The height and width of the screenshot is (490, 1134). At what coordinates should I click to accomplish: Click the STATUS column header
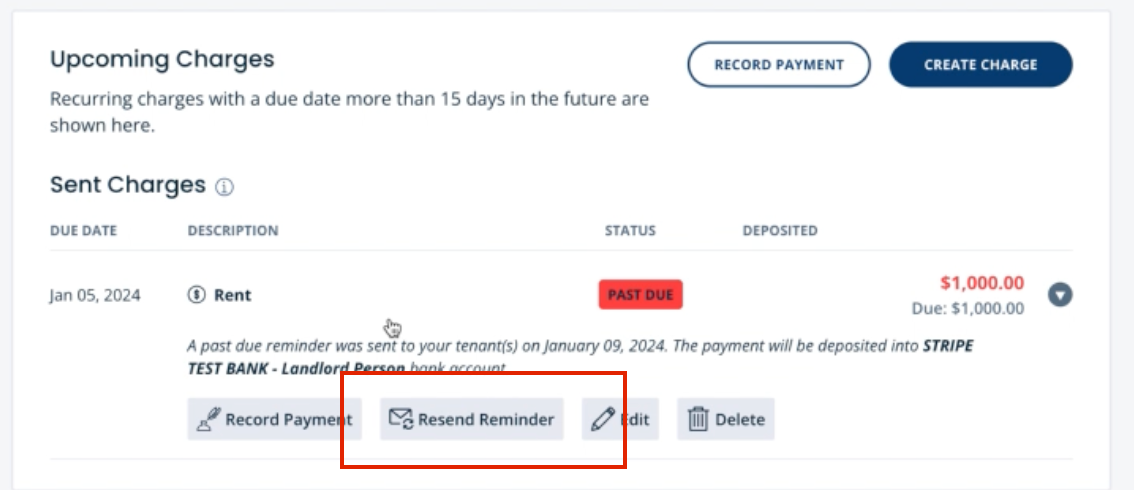[x=630, y=231]
